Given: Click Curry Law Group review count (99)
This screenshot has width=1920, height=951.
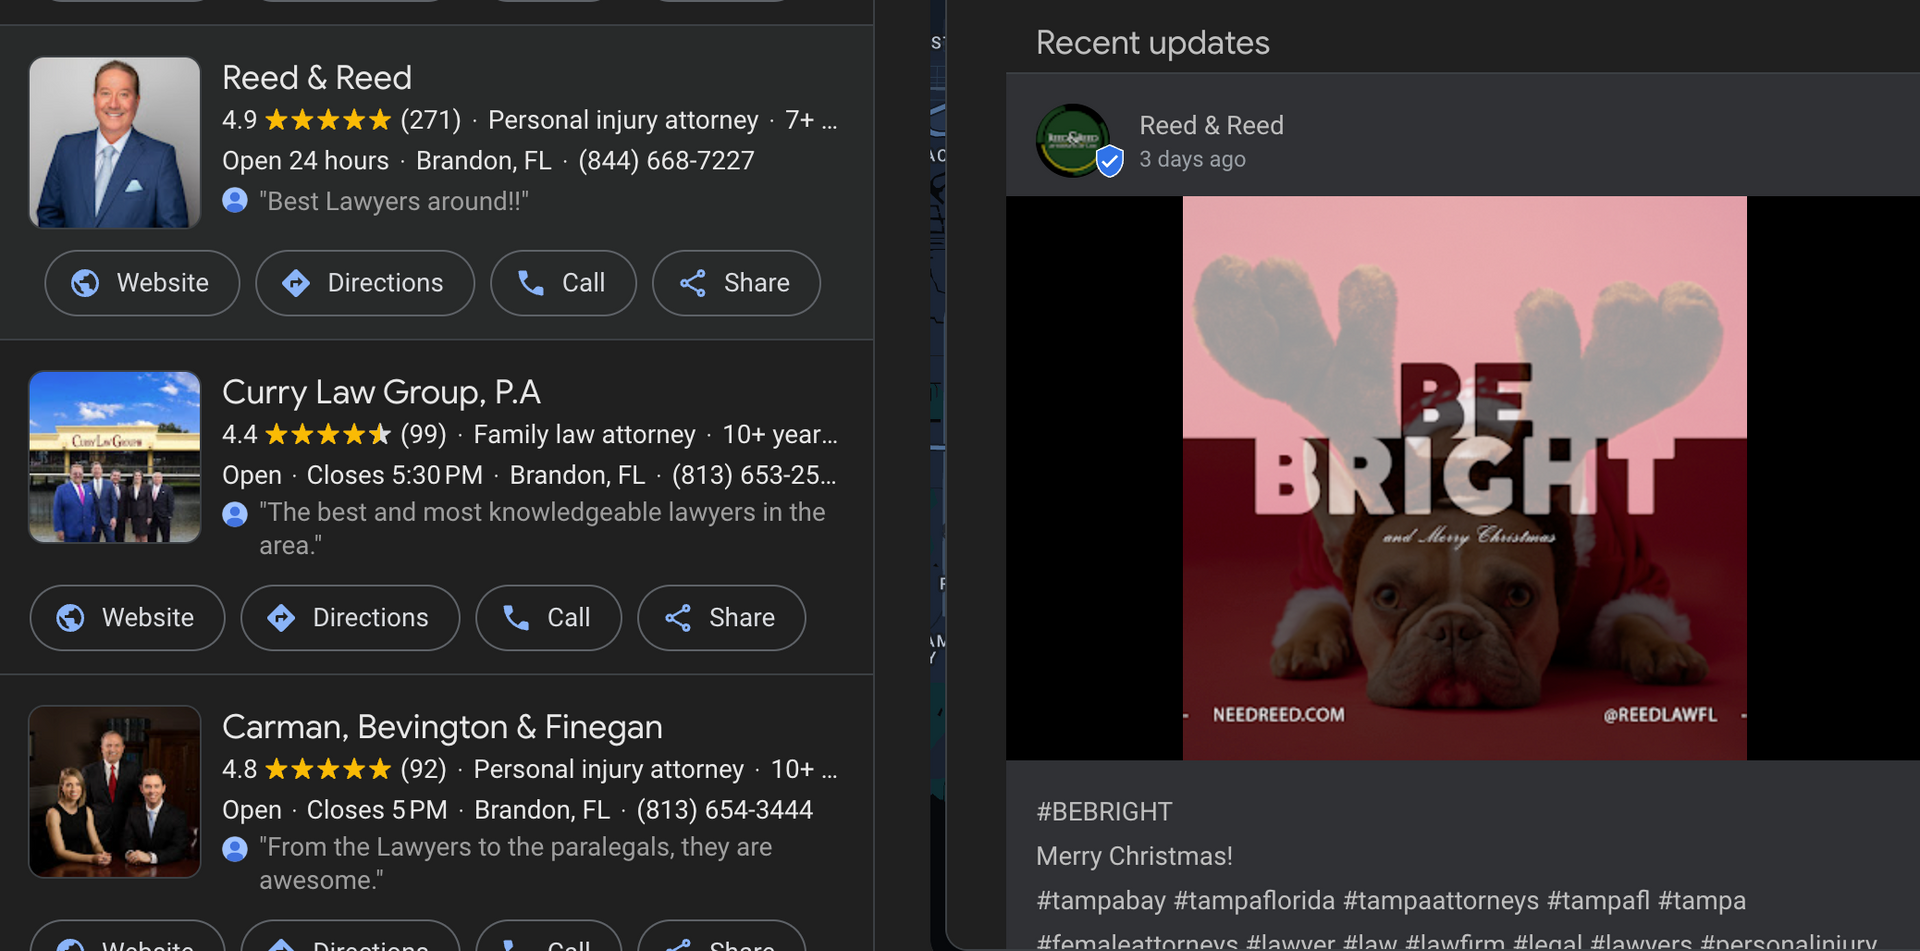Looking at the screenshot, I should coord(423,434).
